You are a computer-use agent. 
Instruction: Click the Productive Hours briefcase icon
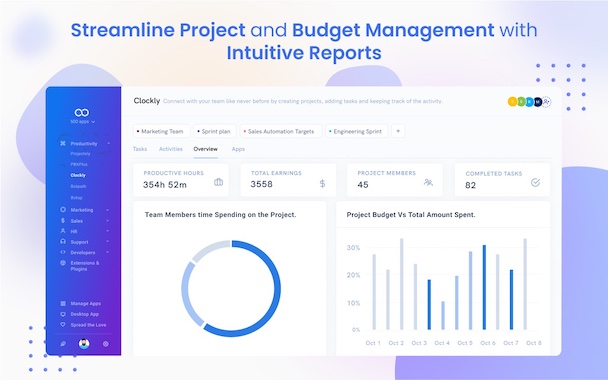click(x=218, y=182)
